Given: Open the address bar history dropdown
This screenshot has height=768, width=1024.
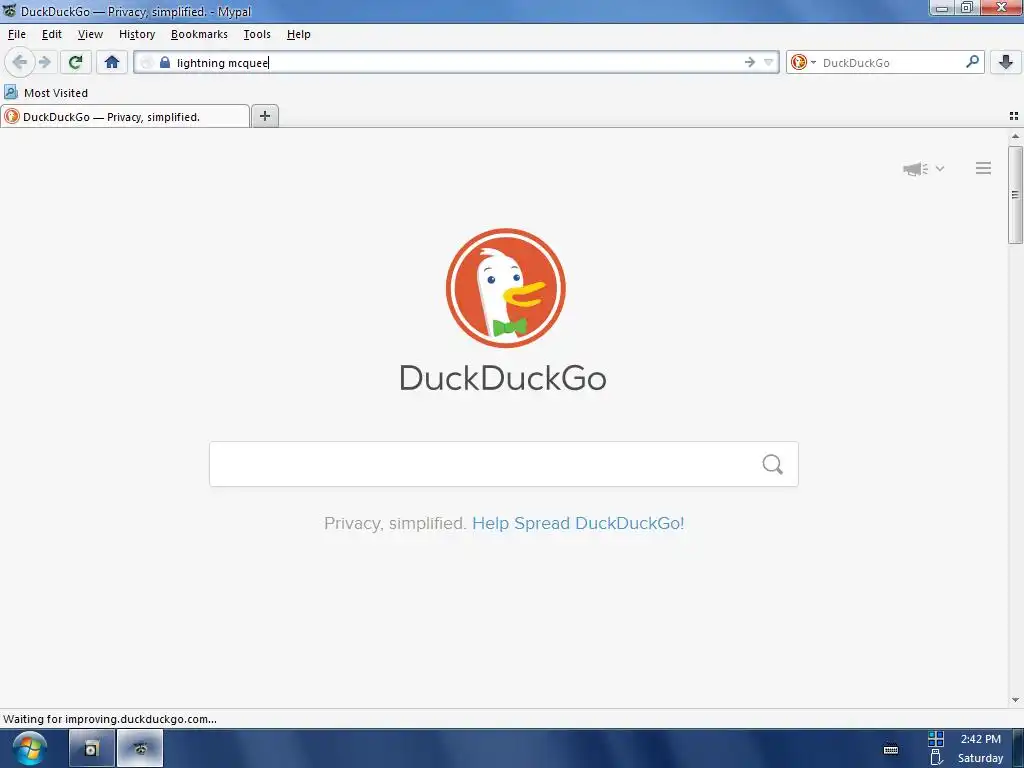Looking at the screenshot, I should (769, 62).
